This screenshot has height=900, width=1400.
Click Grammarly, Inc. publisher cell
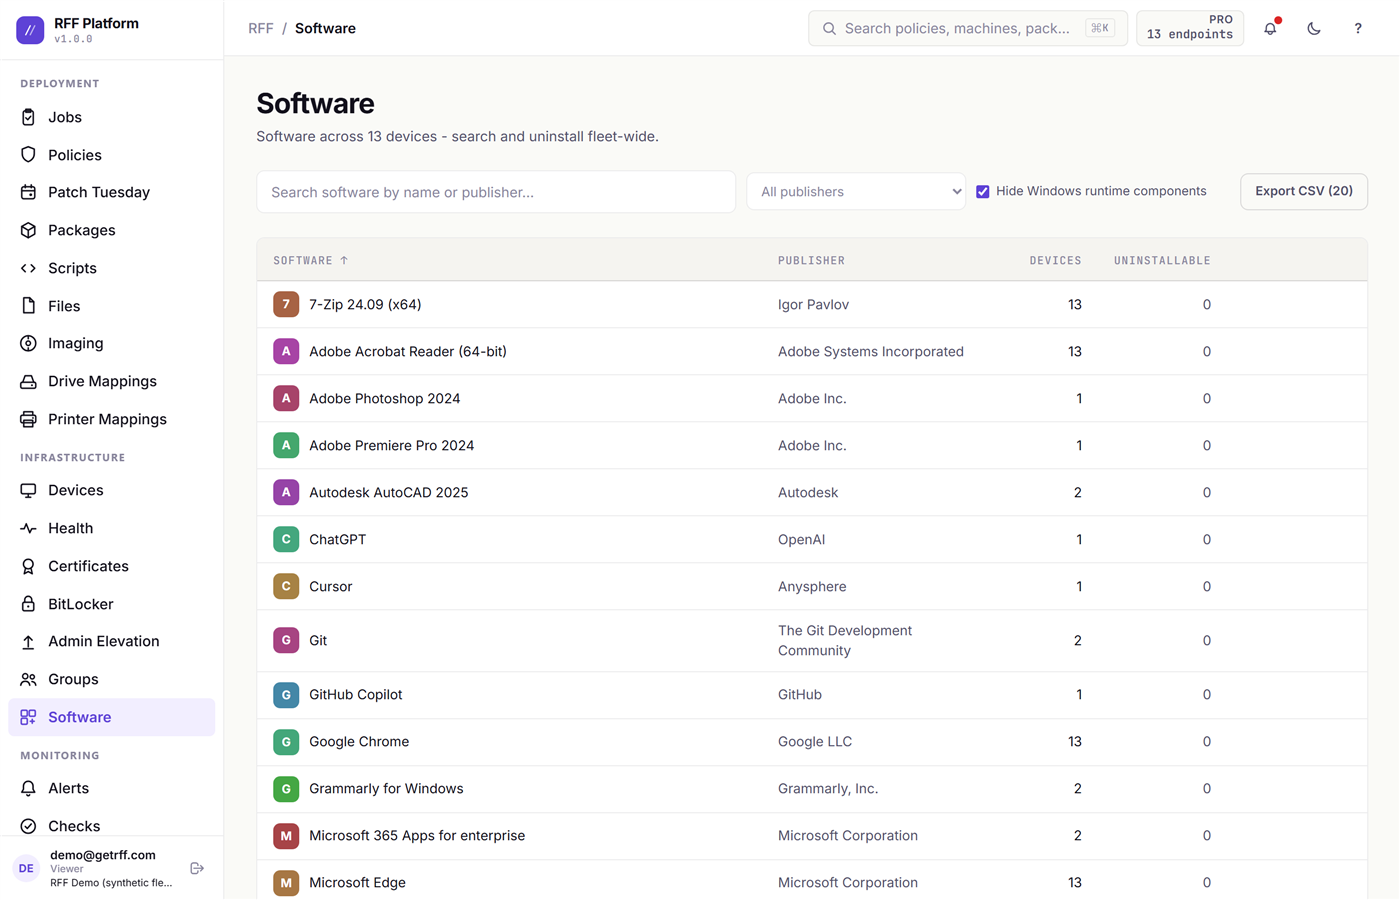point(828,788)
